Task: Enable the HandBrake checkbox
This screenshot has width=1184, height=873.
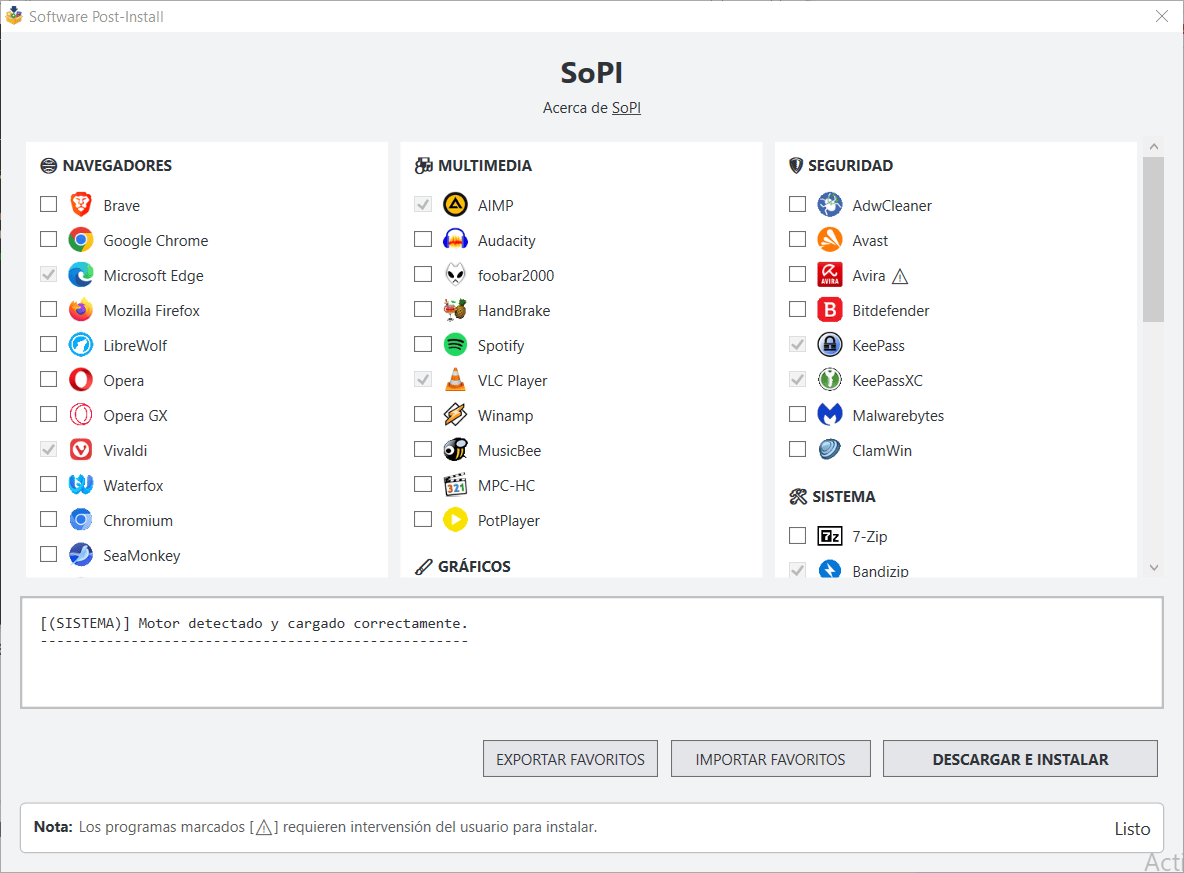Action: coord(423,309)
